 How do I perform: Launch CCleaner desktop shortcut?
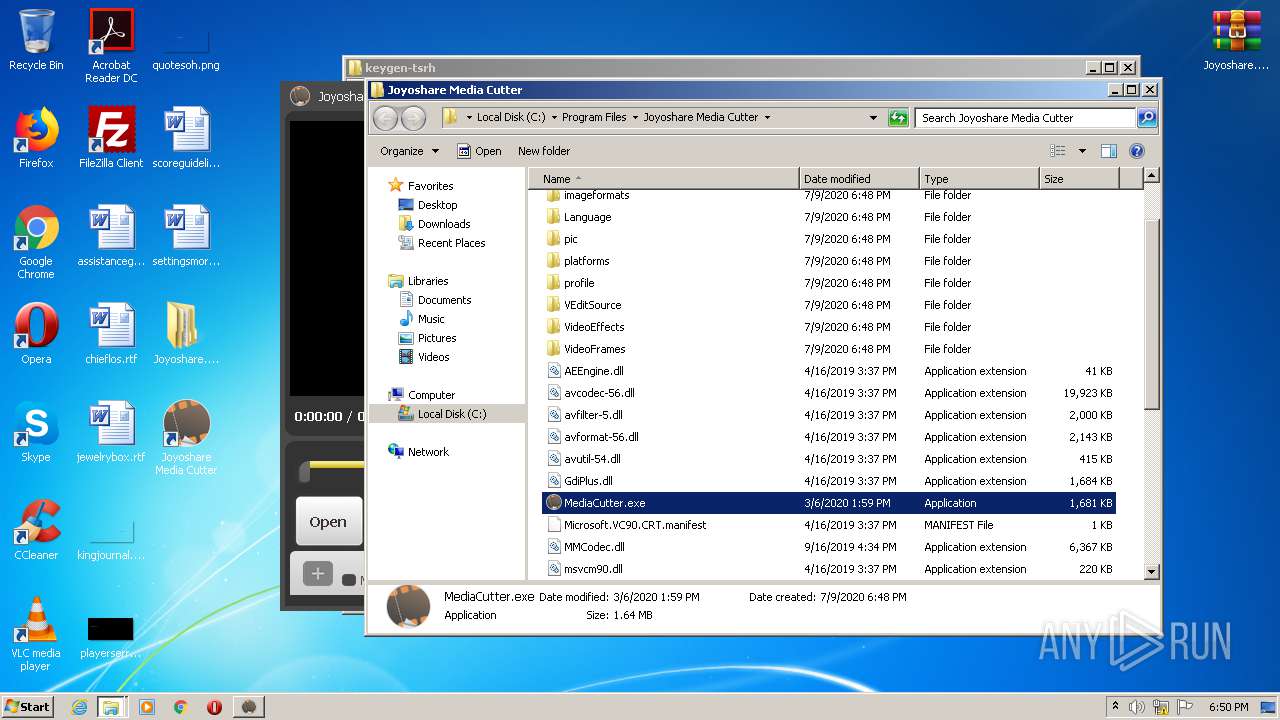[x=36, y=530]
